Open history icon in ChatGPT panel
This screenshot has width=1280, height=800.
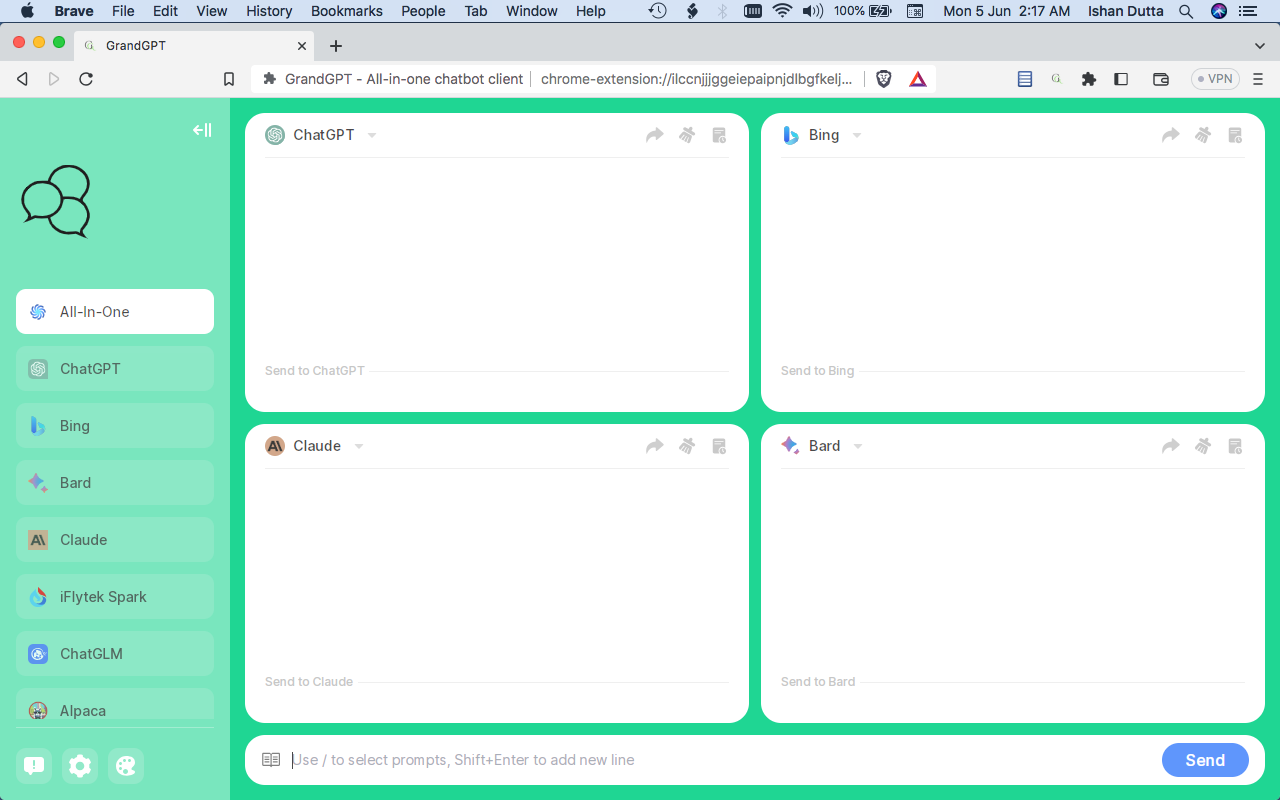[x=719, y=135]
